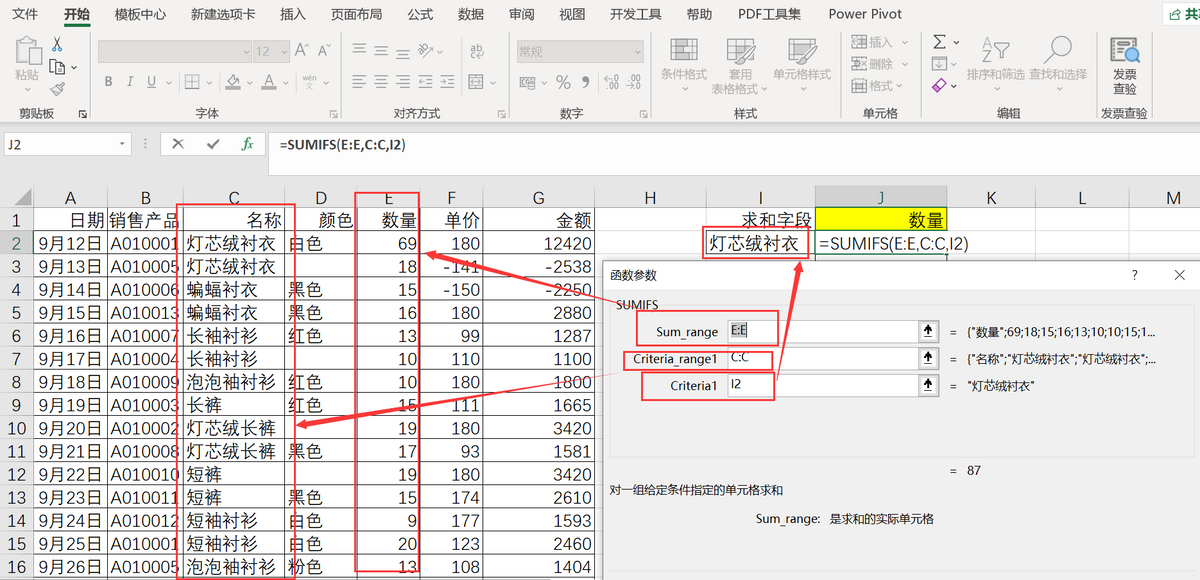The image size is (1200, 580).
Task: Open the 文件 menu tab
Action: coord(25,14)
